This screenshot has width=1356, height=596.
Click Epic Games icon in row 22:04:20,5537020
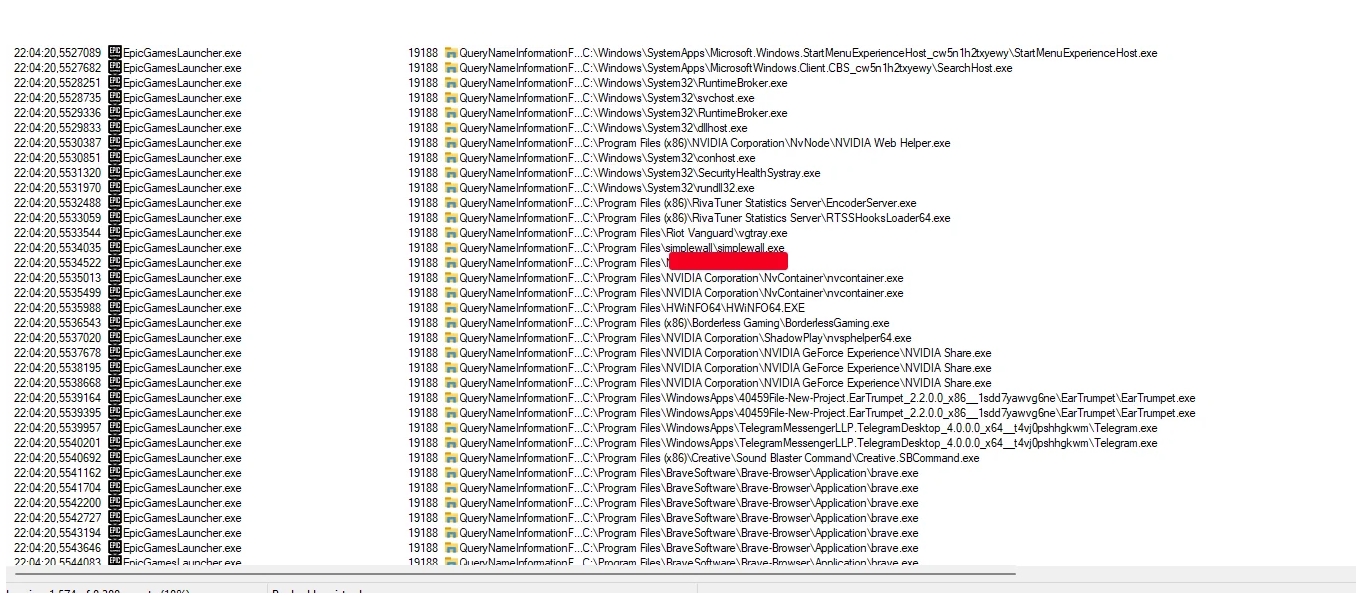[x=114, y=338]
